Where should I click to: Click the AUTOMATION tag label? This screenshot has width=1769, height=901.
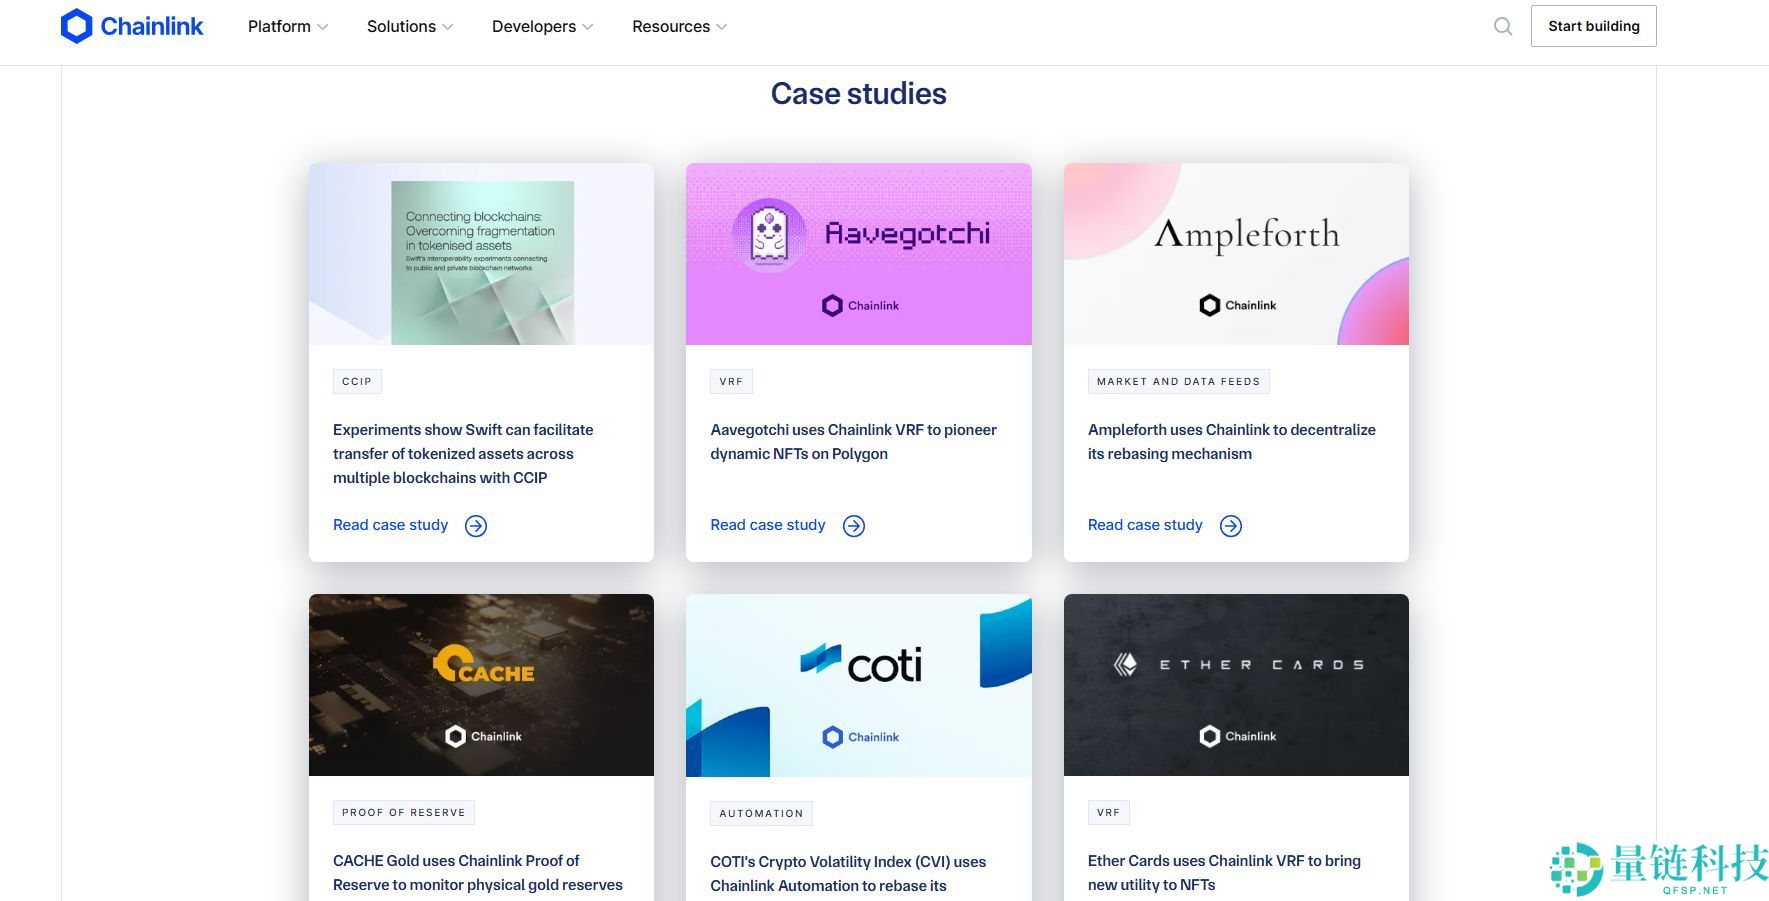pos(761,813)
